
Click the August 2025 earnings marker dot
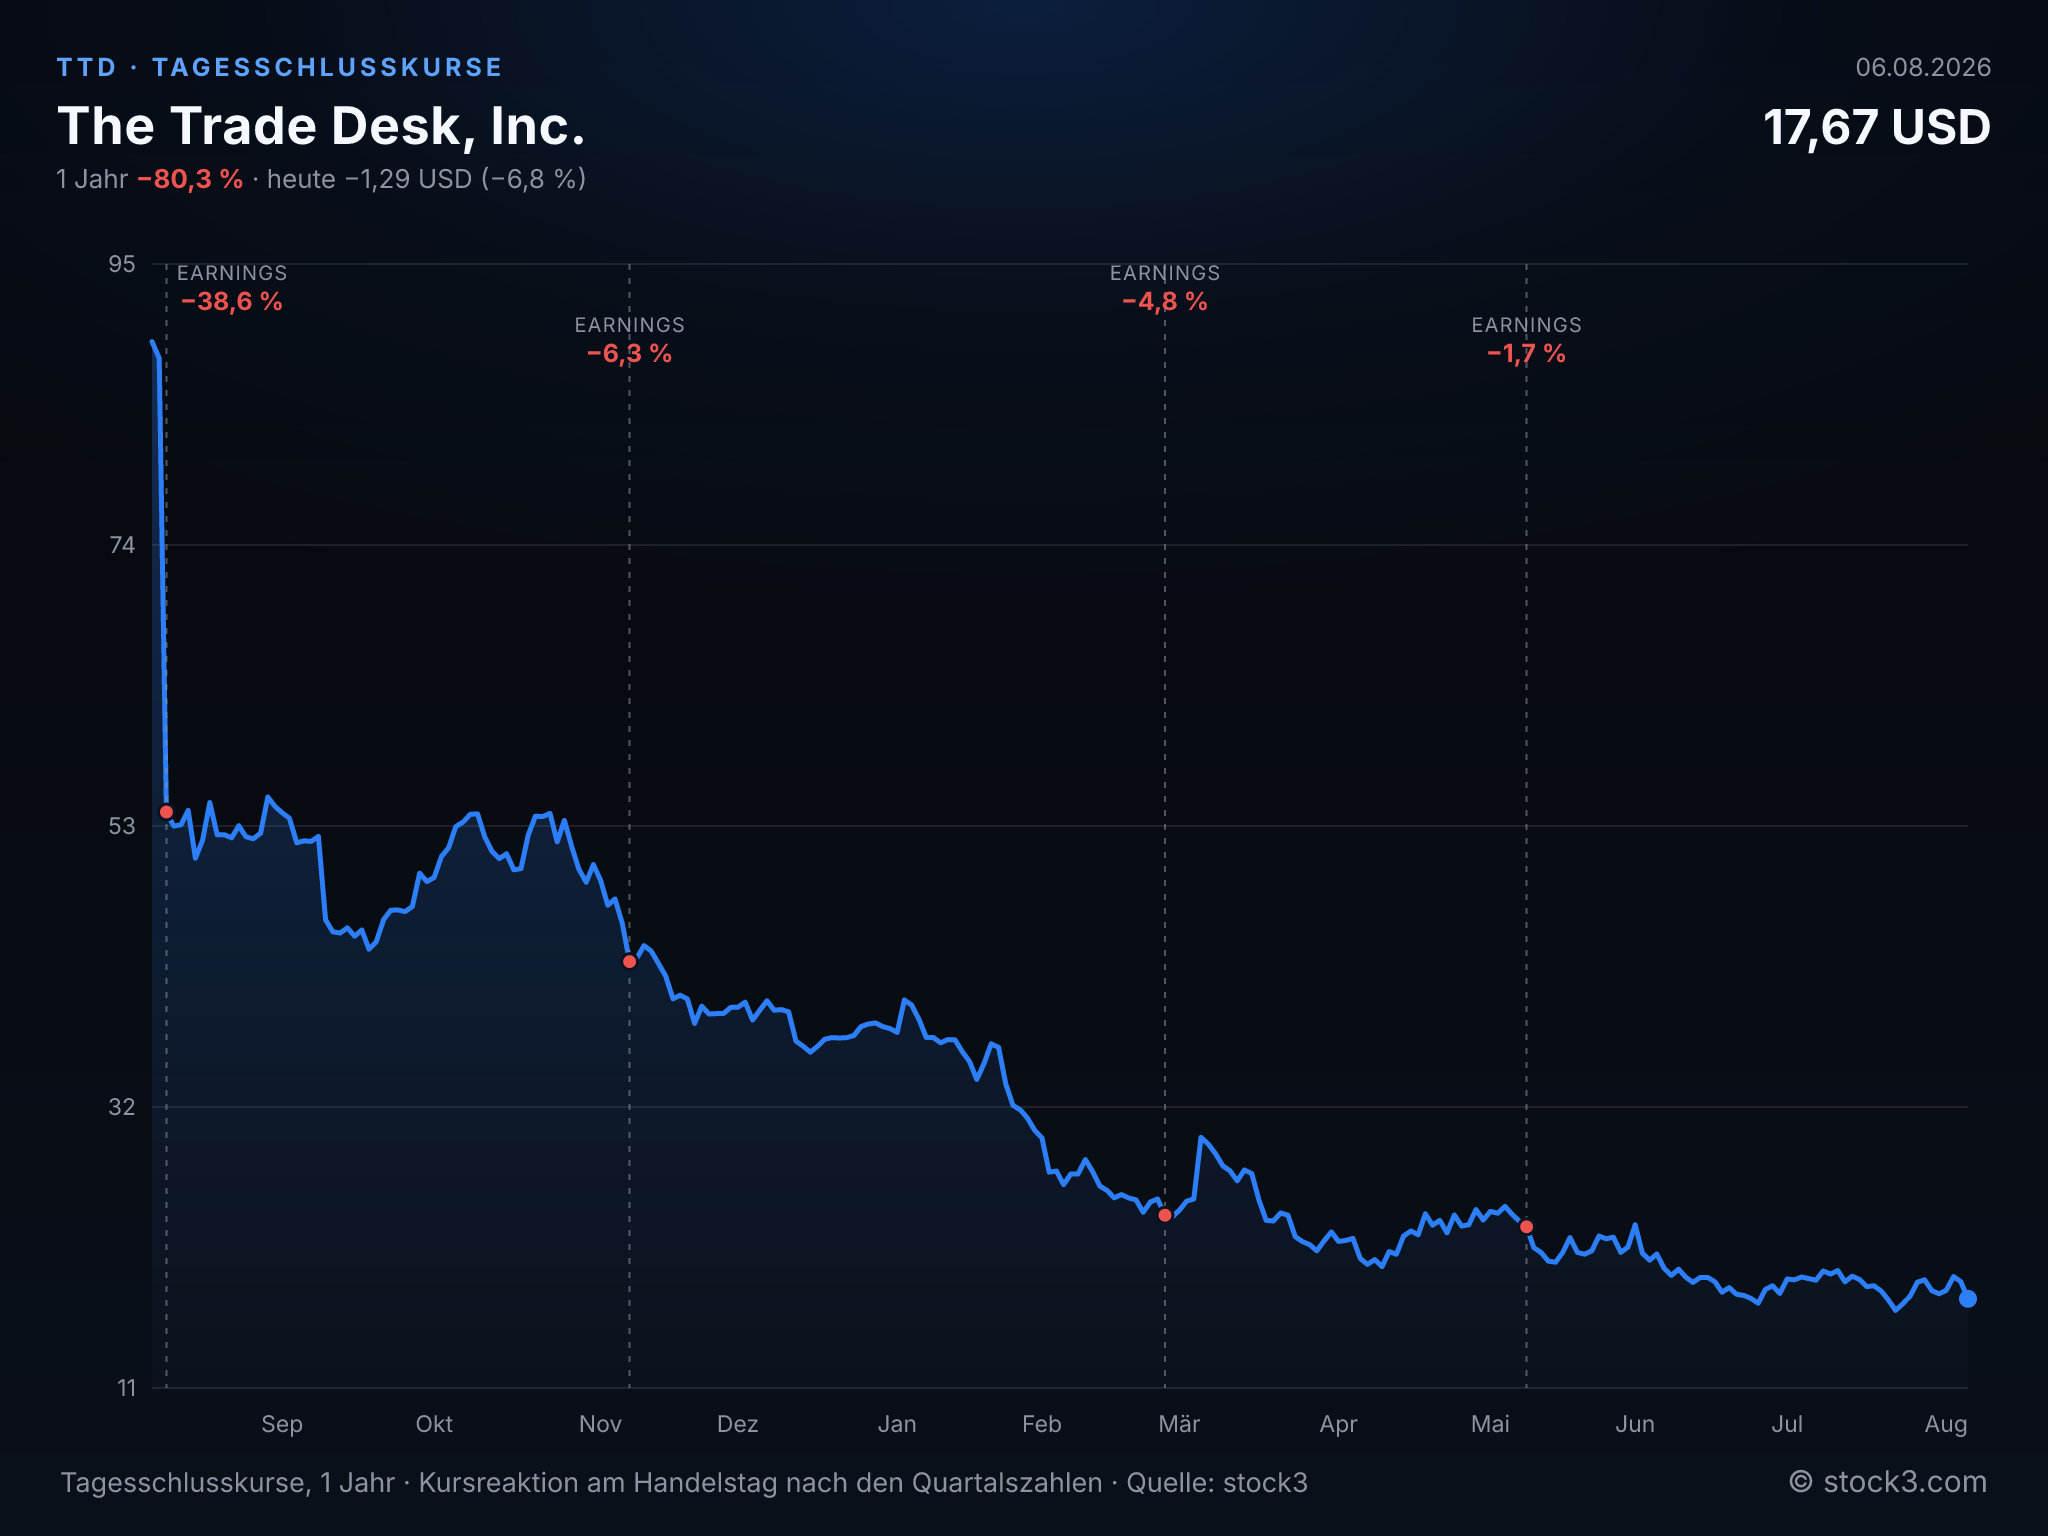[x=166, y=812]
